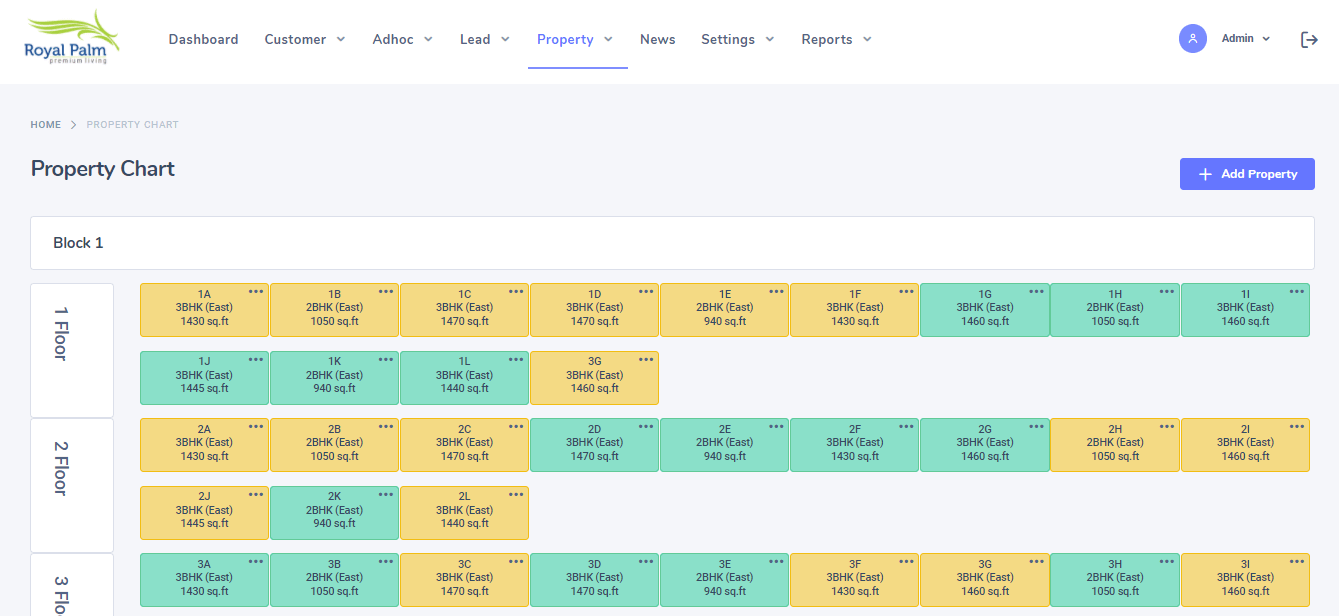The image size is (1339, 616).
Task: Open the Settings dropdown menu
Action: tap(737, 39)
